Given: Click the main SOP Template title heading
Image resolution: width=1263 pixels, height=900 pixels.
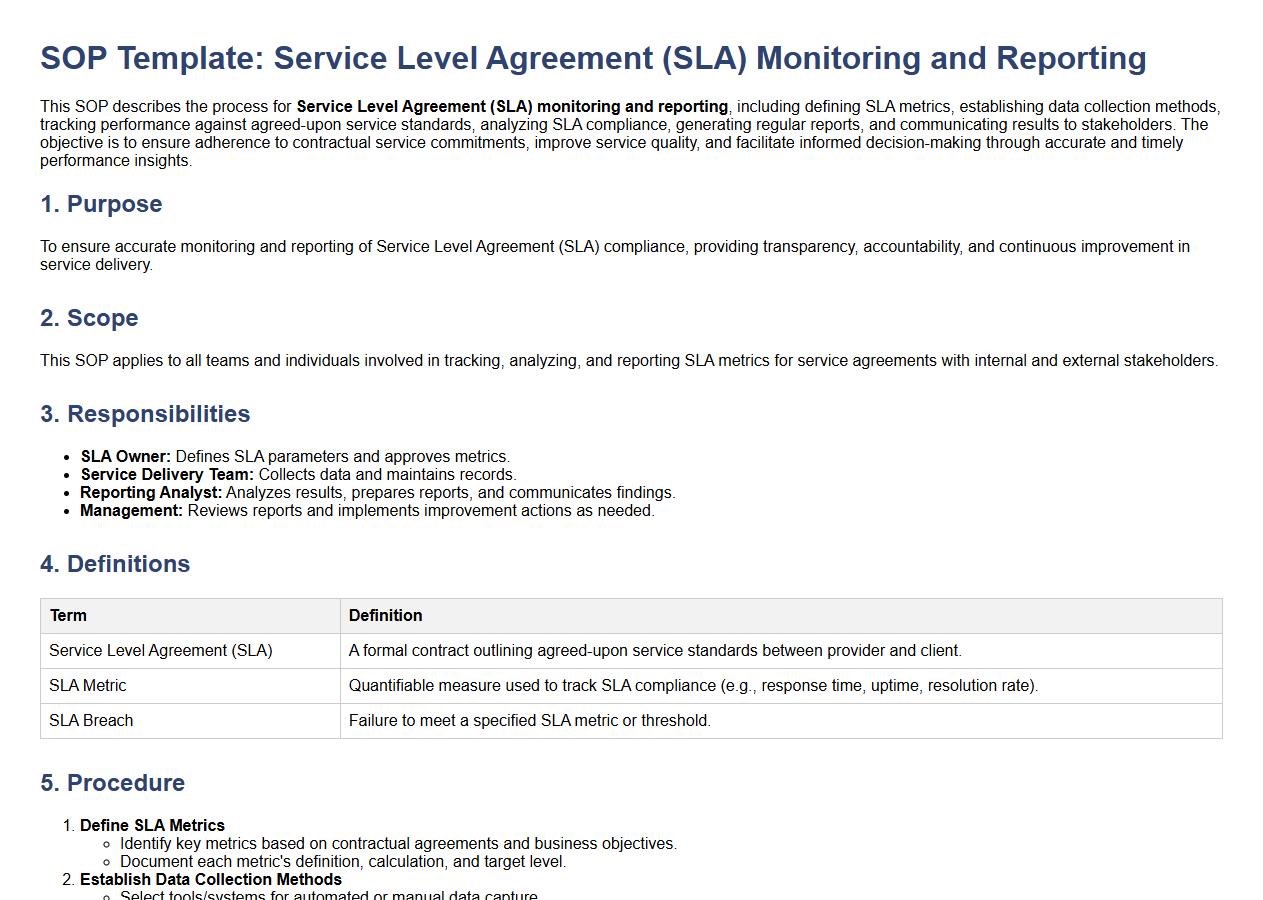Looking at the screenshot, I should [x=593, y=58].
